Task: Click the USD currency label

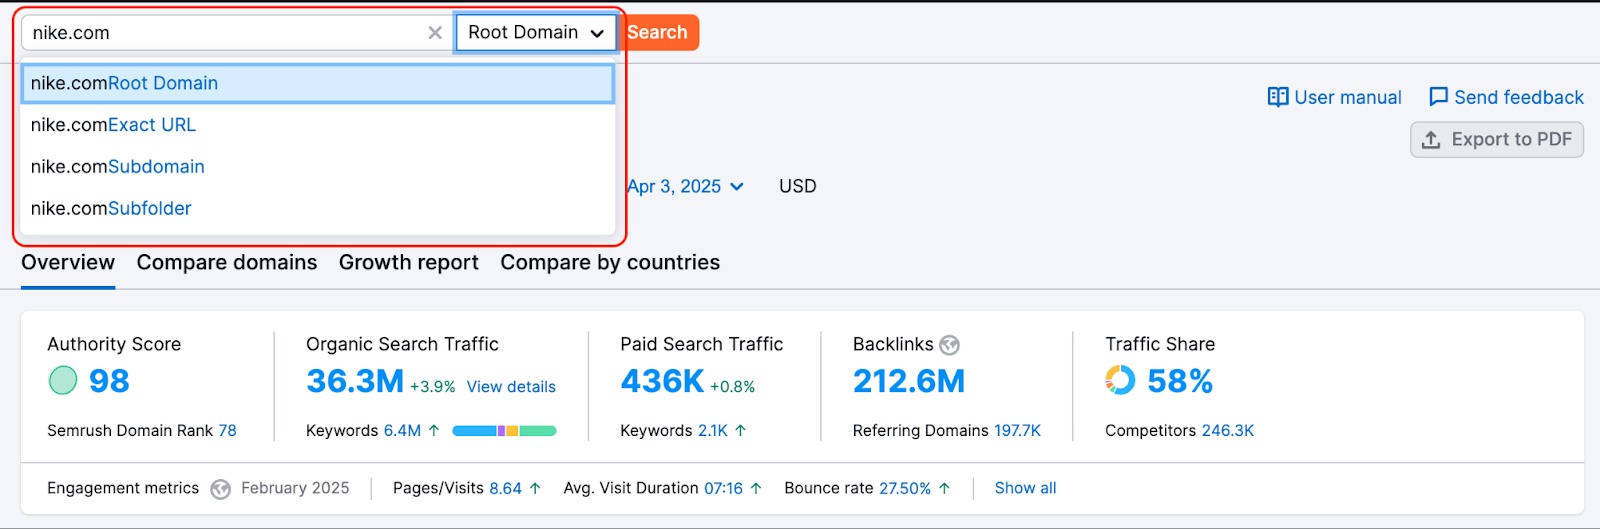Action: pos(798,186)
